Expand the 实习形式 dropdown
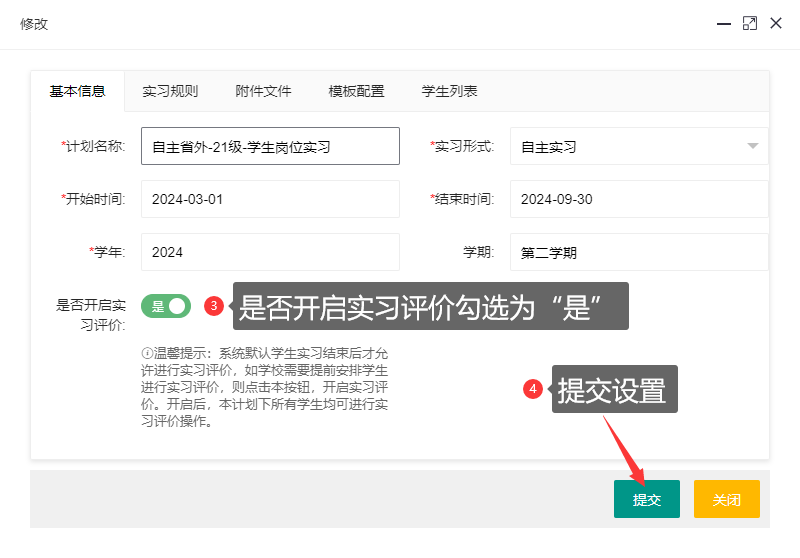The height and width of the screenshot is (558, 800). (x=752, y=146)
